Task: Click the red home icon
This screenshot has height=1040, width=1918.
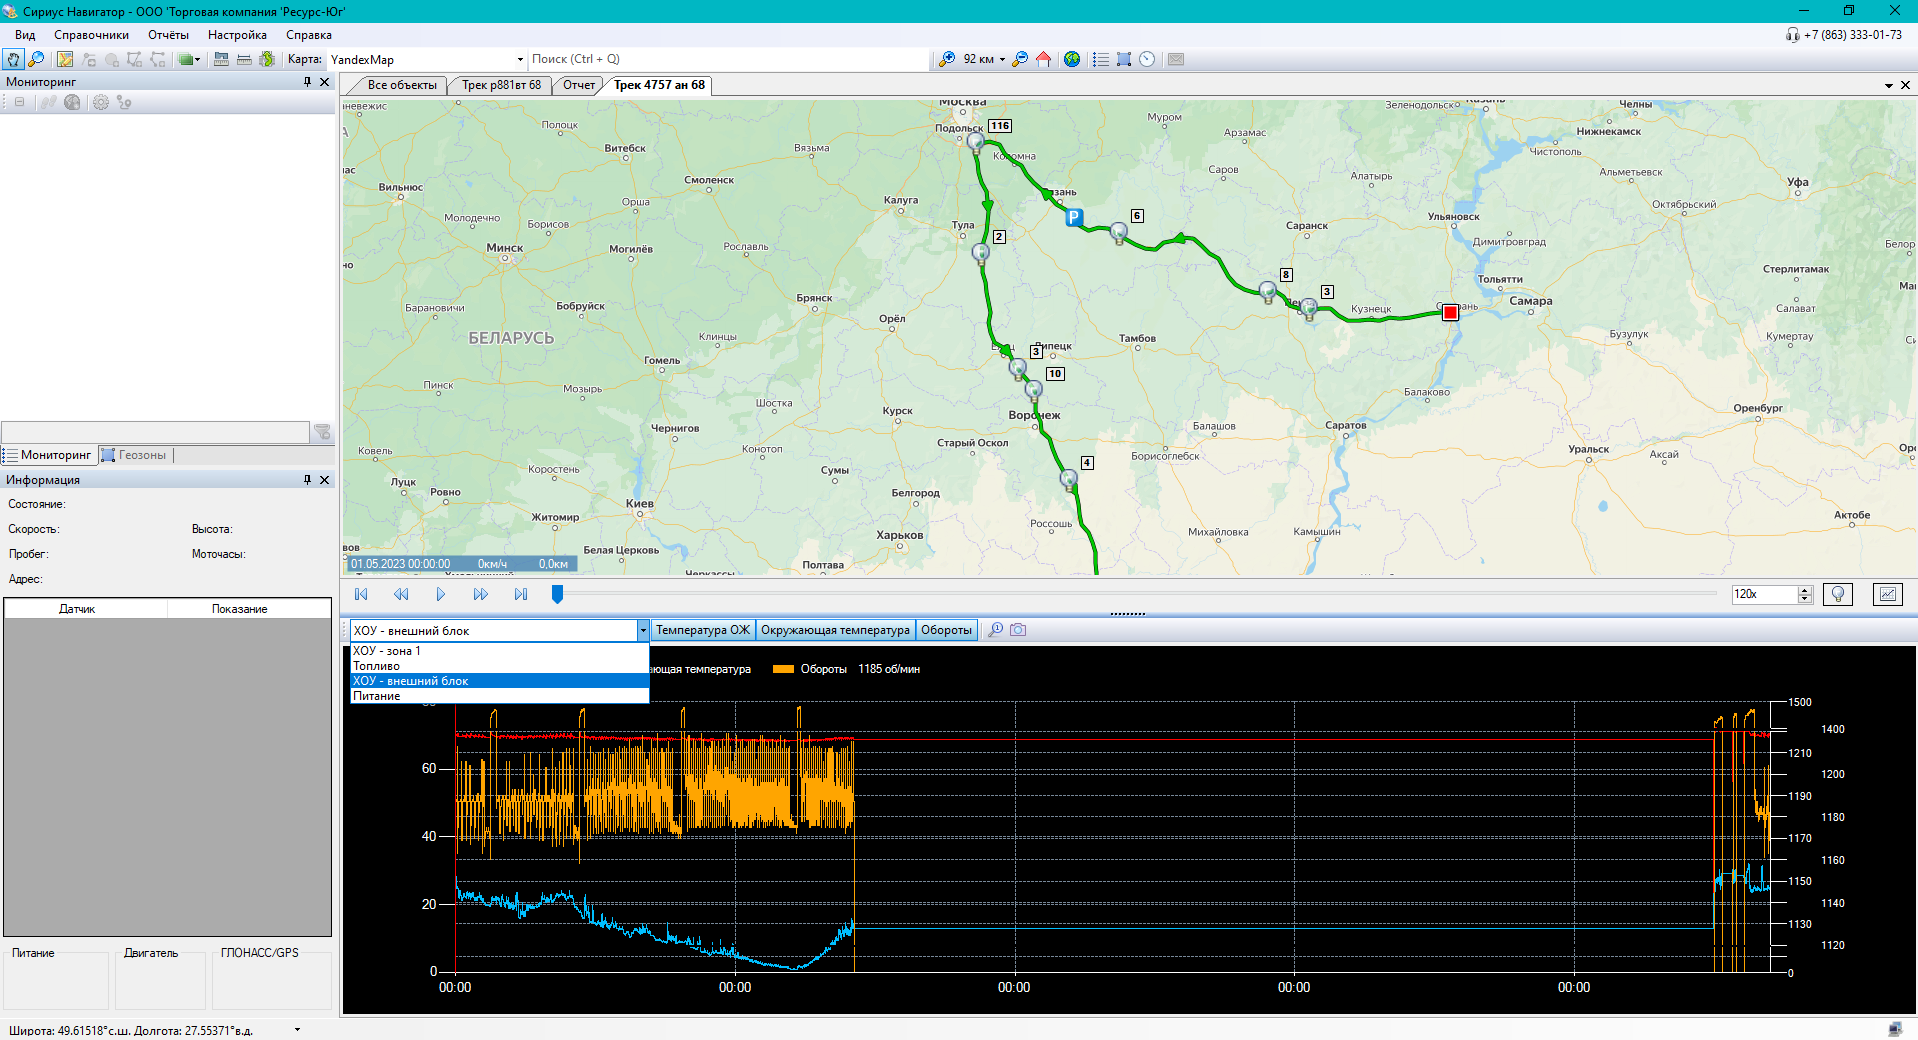Action: point(1043,60)
